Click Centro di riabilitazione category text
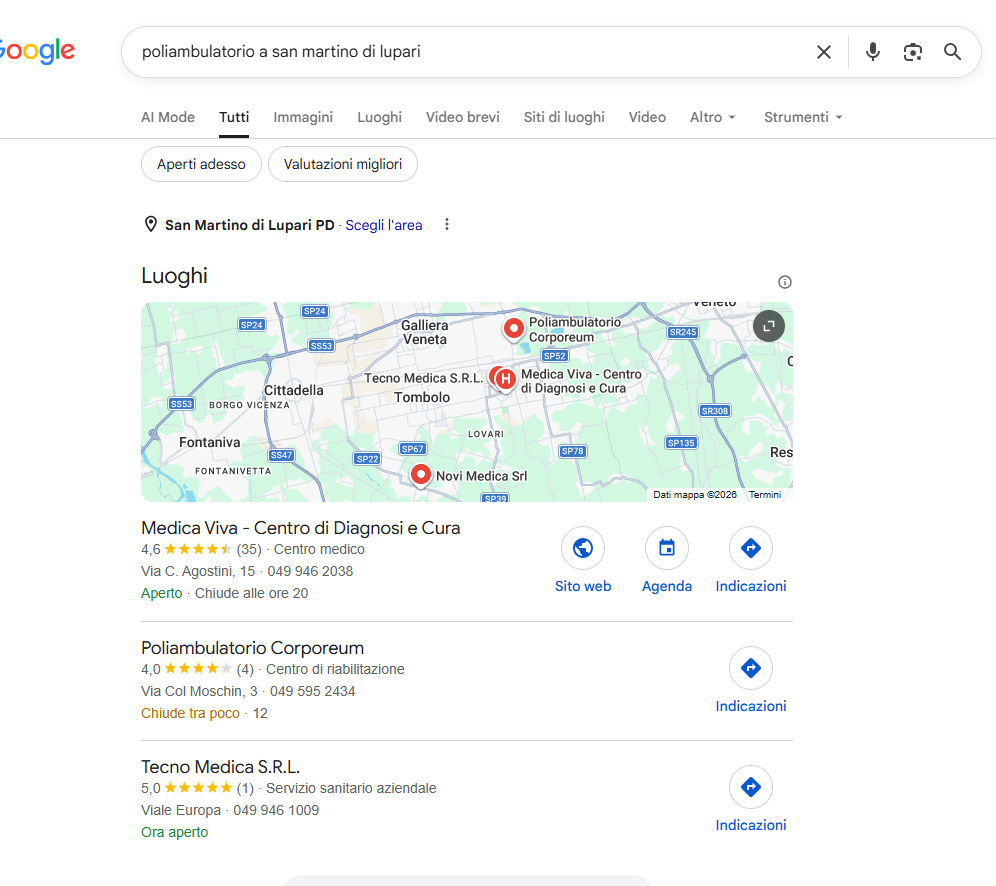The image size is (996, 886). coord(335,669)
